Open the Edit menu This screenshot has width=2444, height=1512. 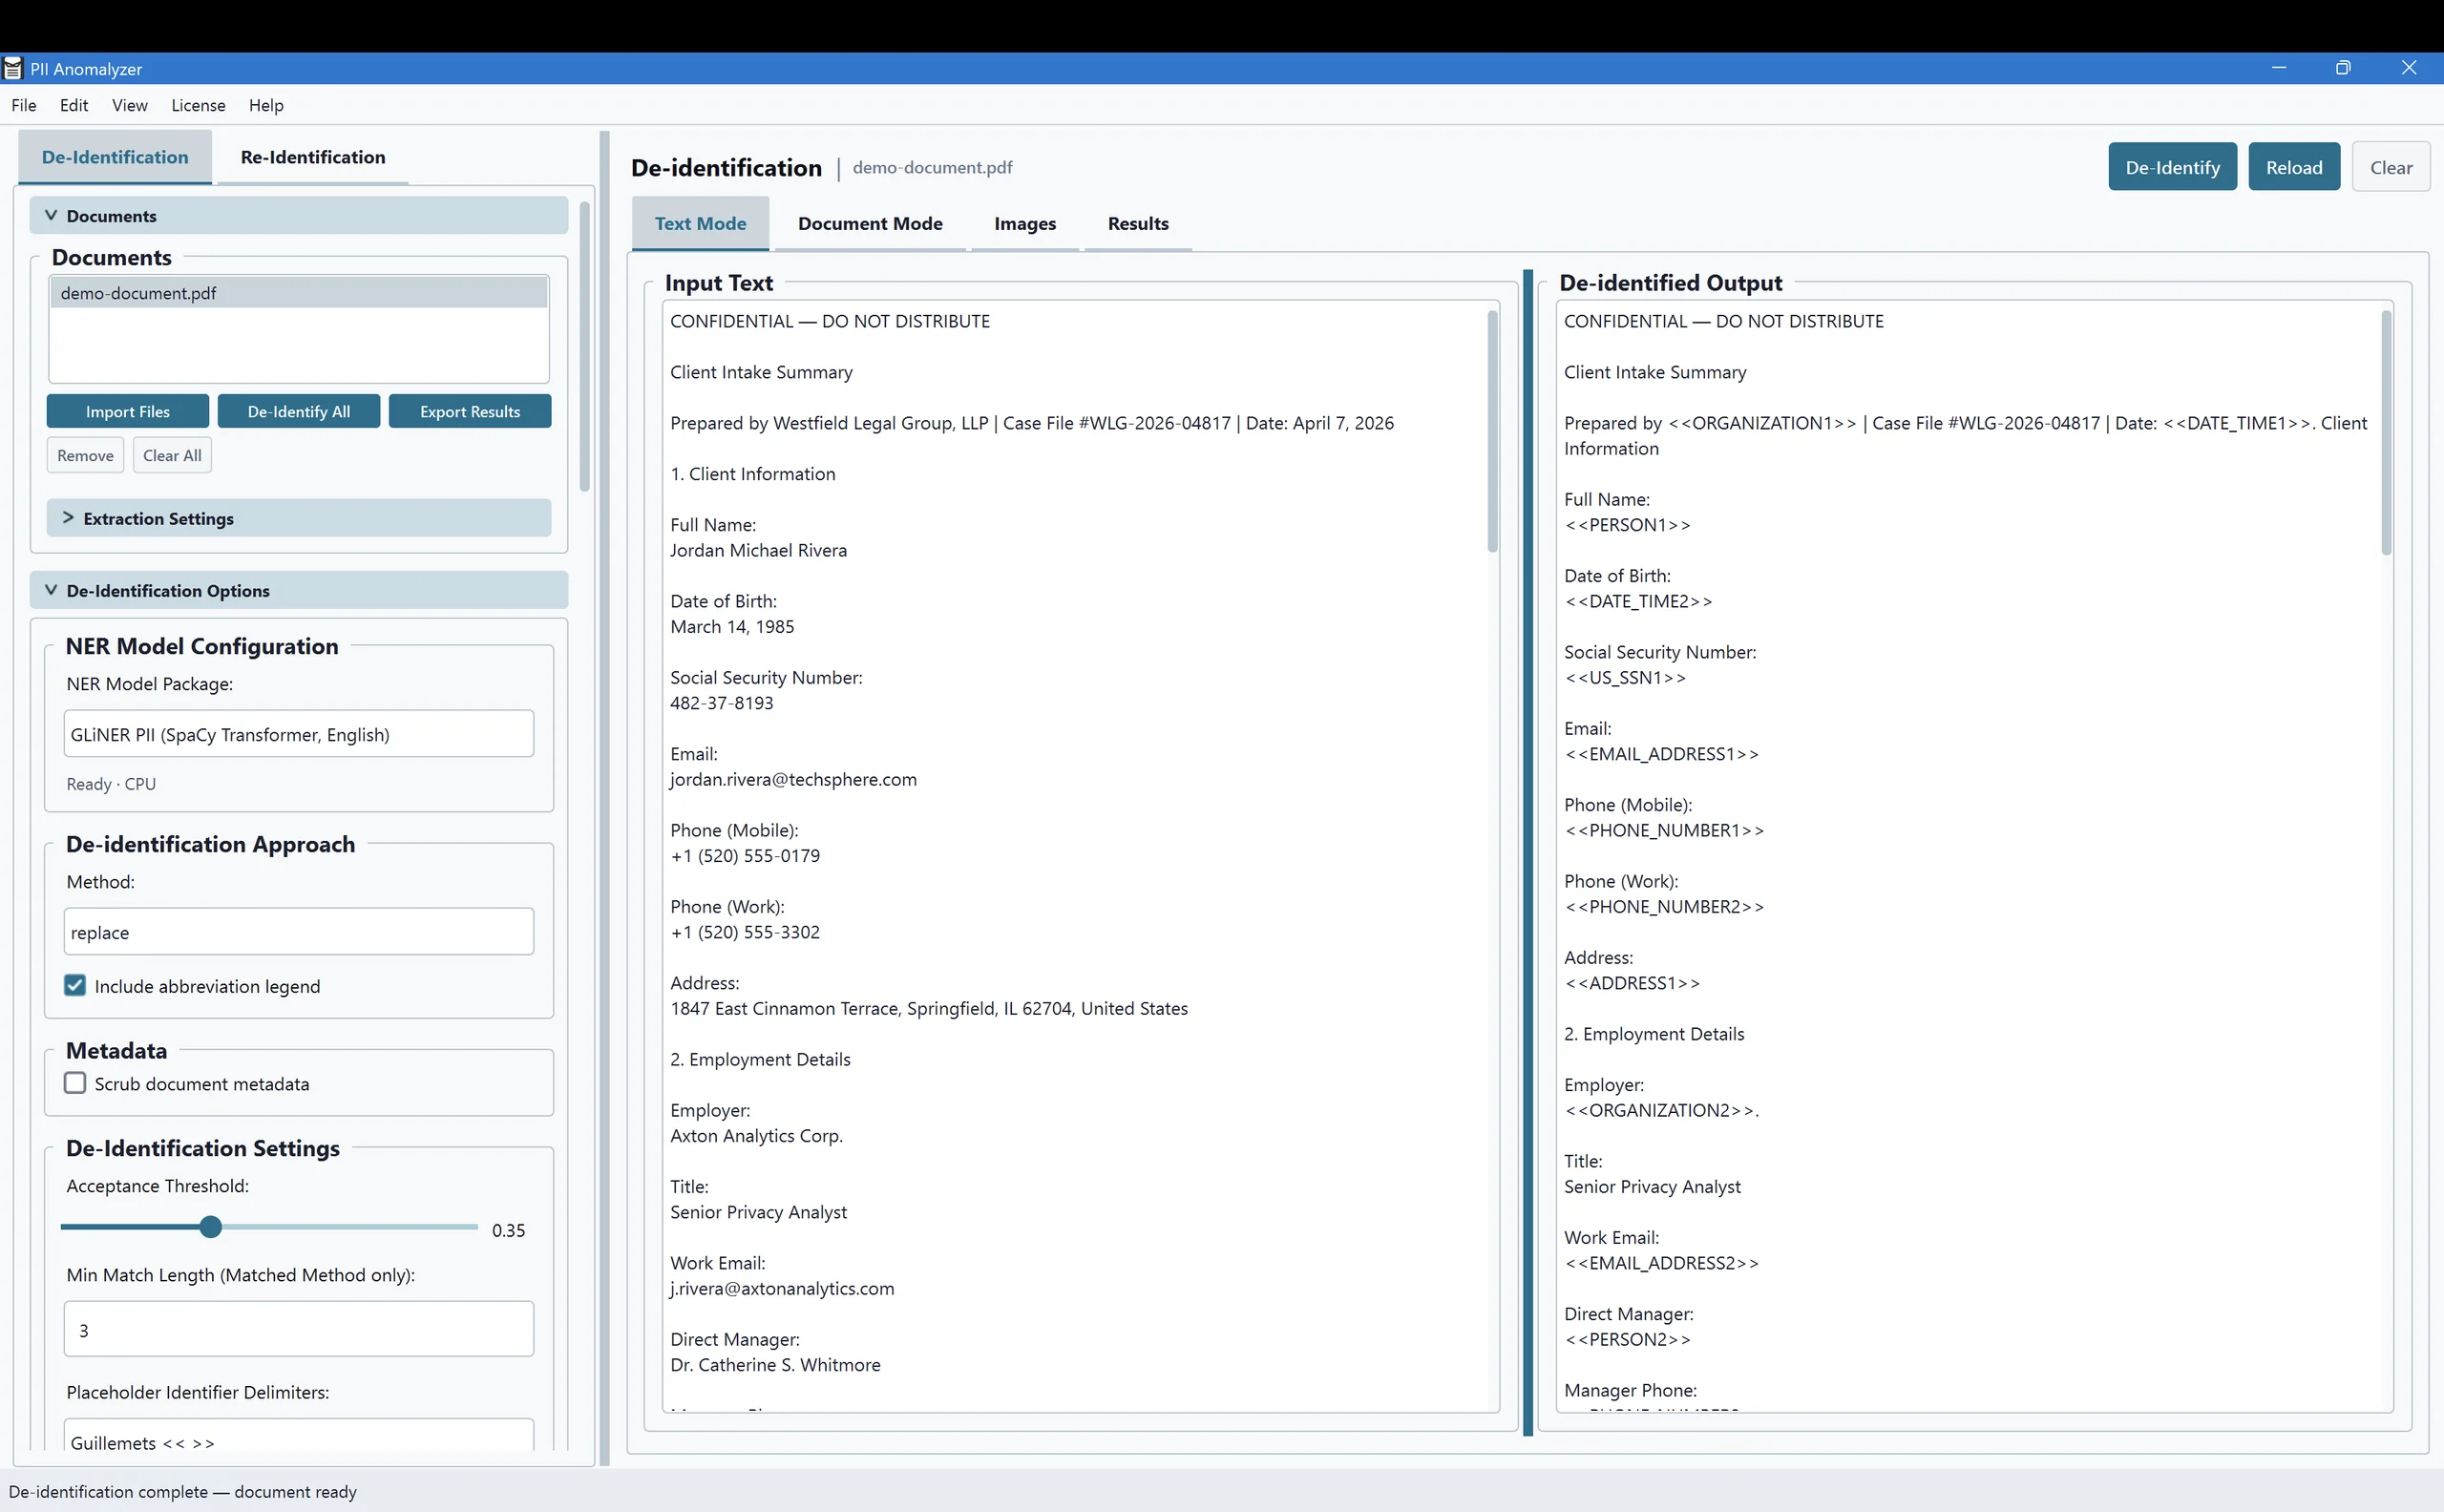74,105
